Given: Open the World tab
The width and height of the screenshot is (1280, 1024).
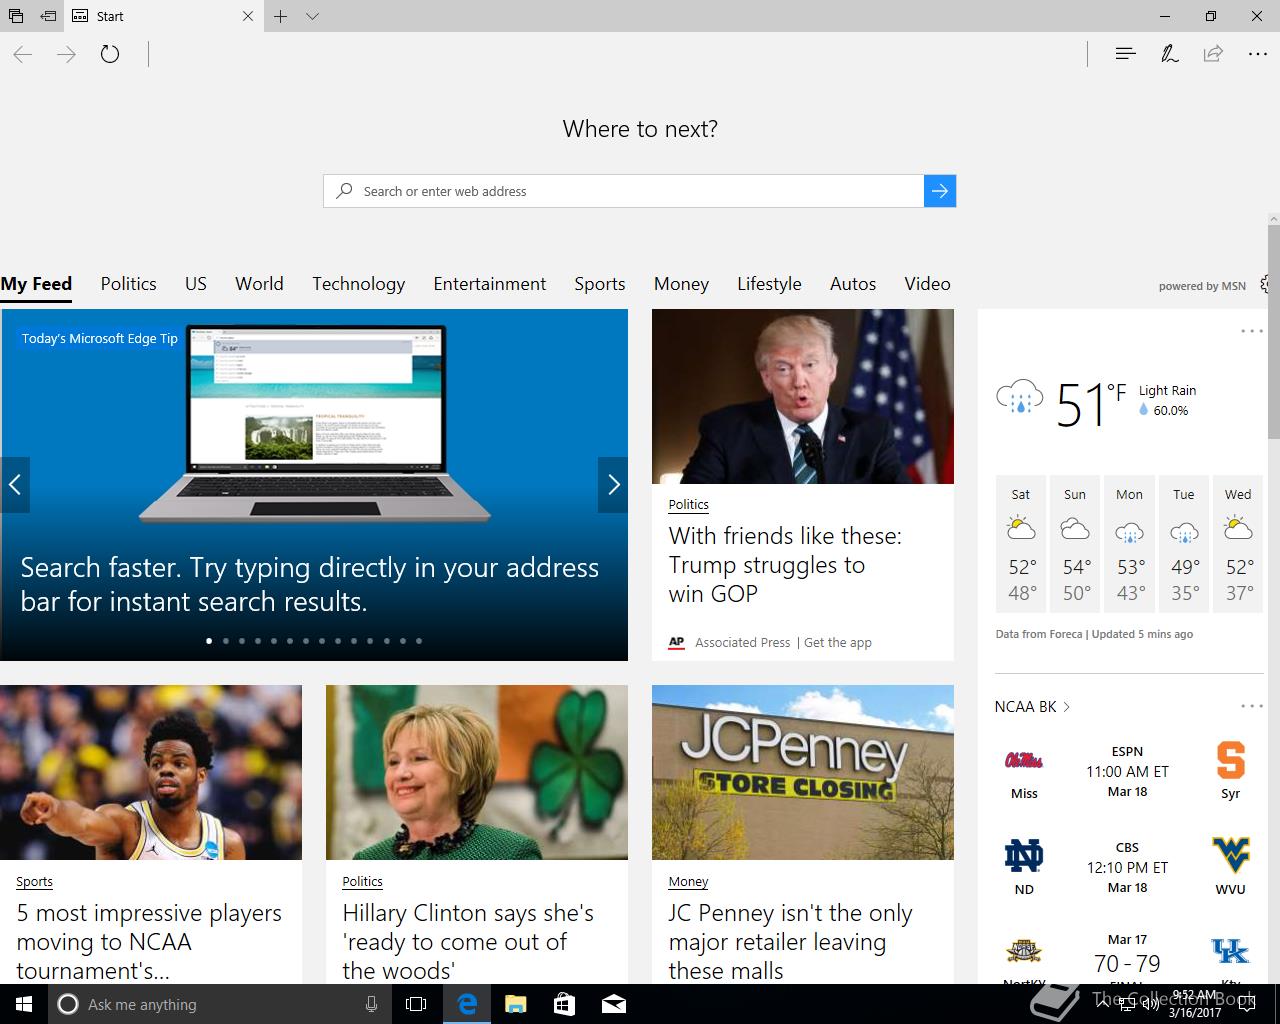Looking at the screenshot, I should point(259,284).
